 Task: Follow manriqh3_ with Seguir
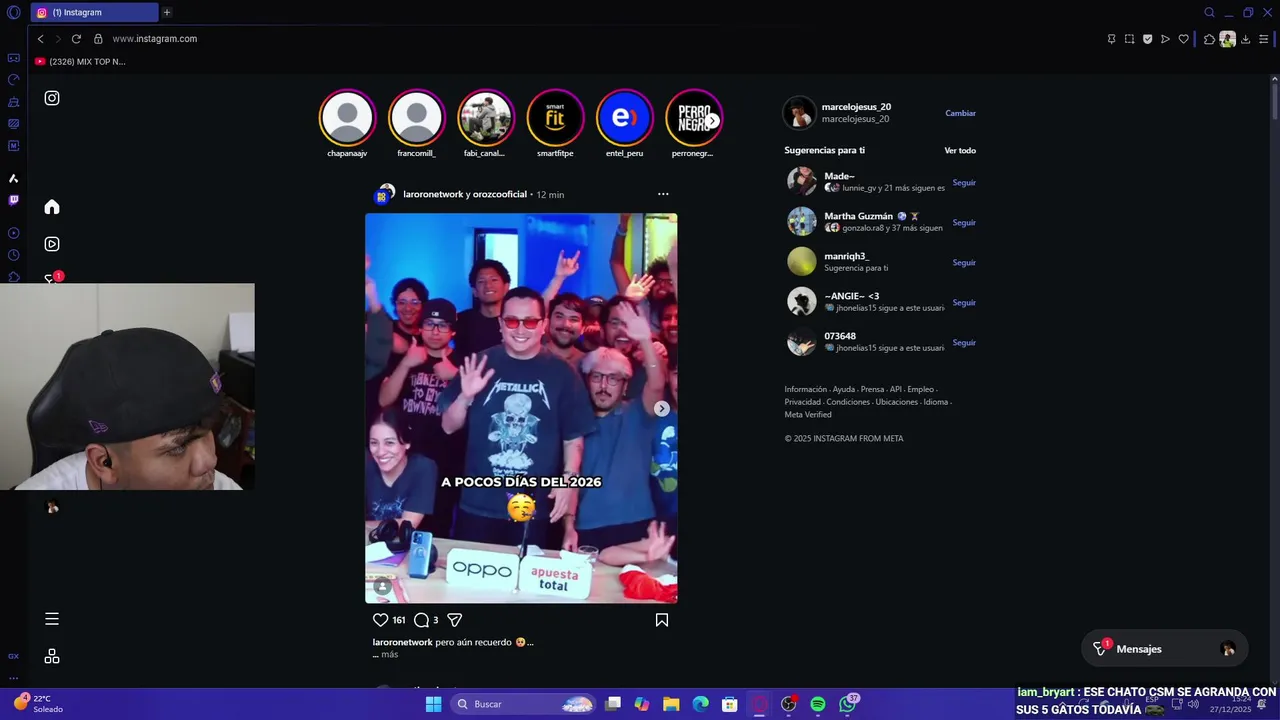(x=964, y=263)
